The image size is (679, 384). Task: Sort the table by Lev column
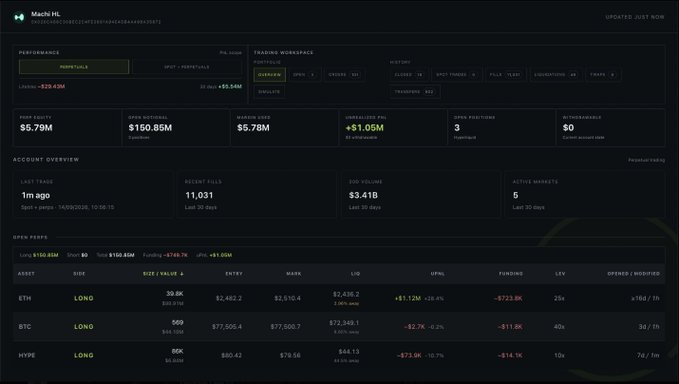point(560,274)
